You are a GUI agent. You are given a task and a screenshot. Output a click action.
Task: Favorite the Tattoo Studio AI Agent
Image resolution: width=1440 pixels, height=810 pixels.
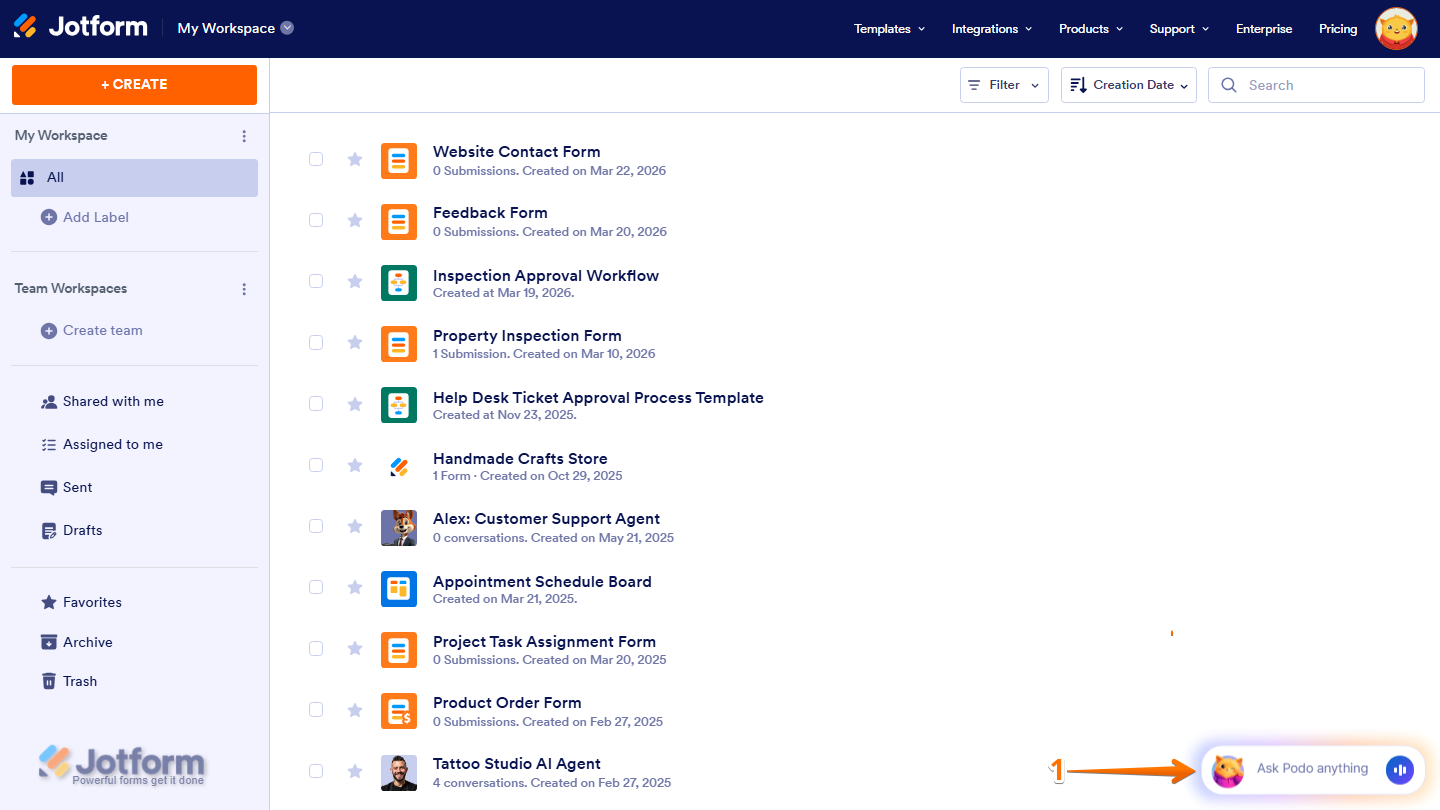coord(355,771)
